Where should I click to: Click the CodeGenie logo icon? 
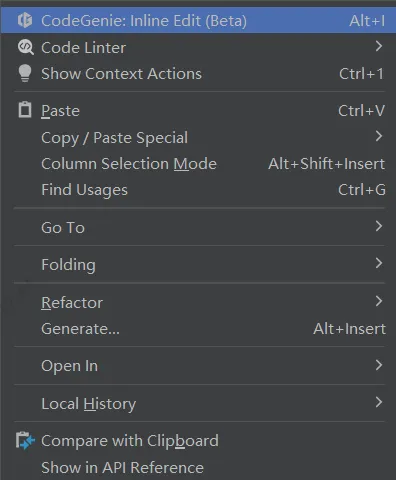click(25, 20)
